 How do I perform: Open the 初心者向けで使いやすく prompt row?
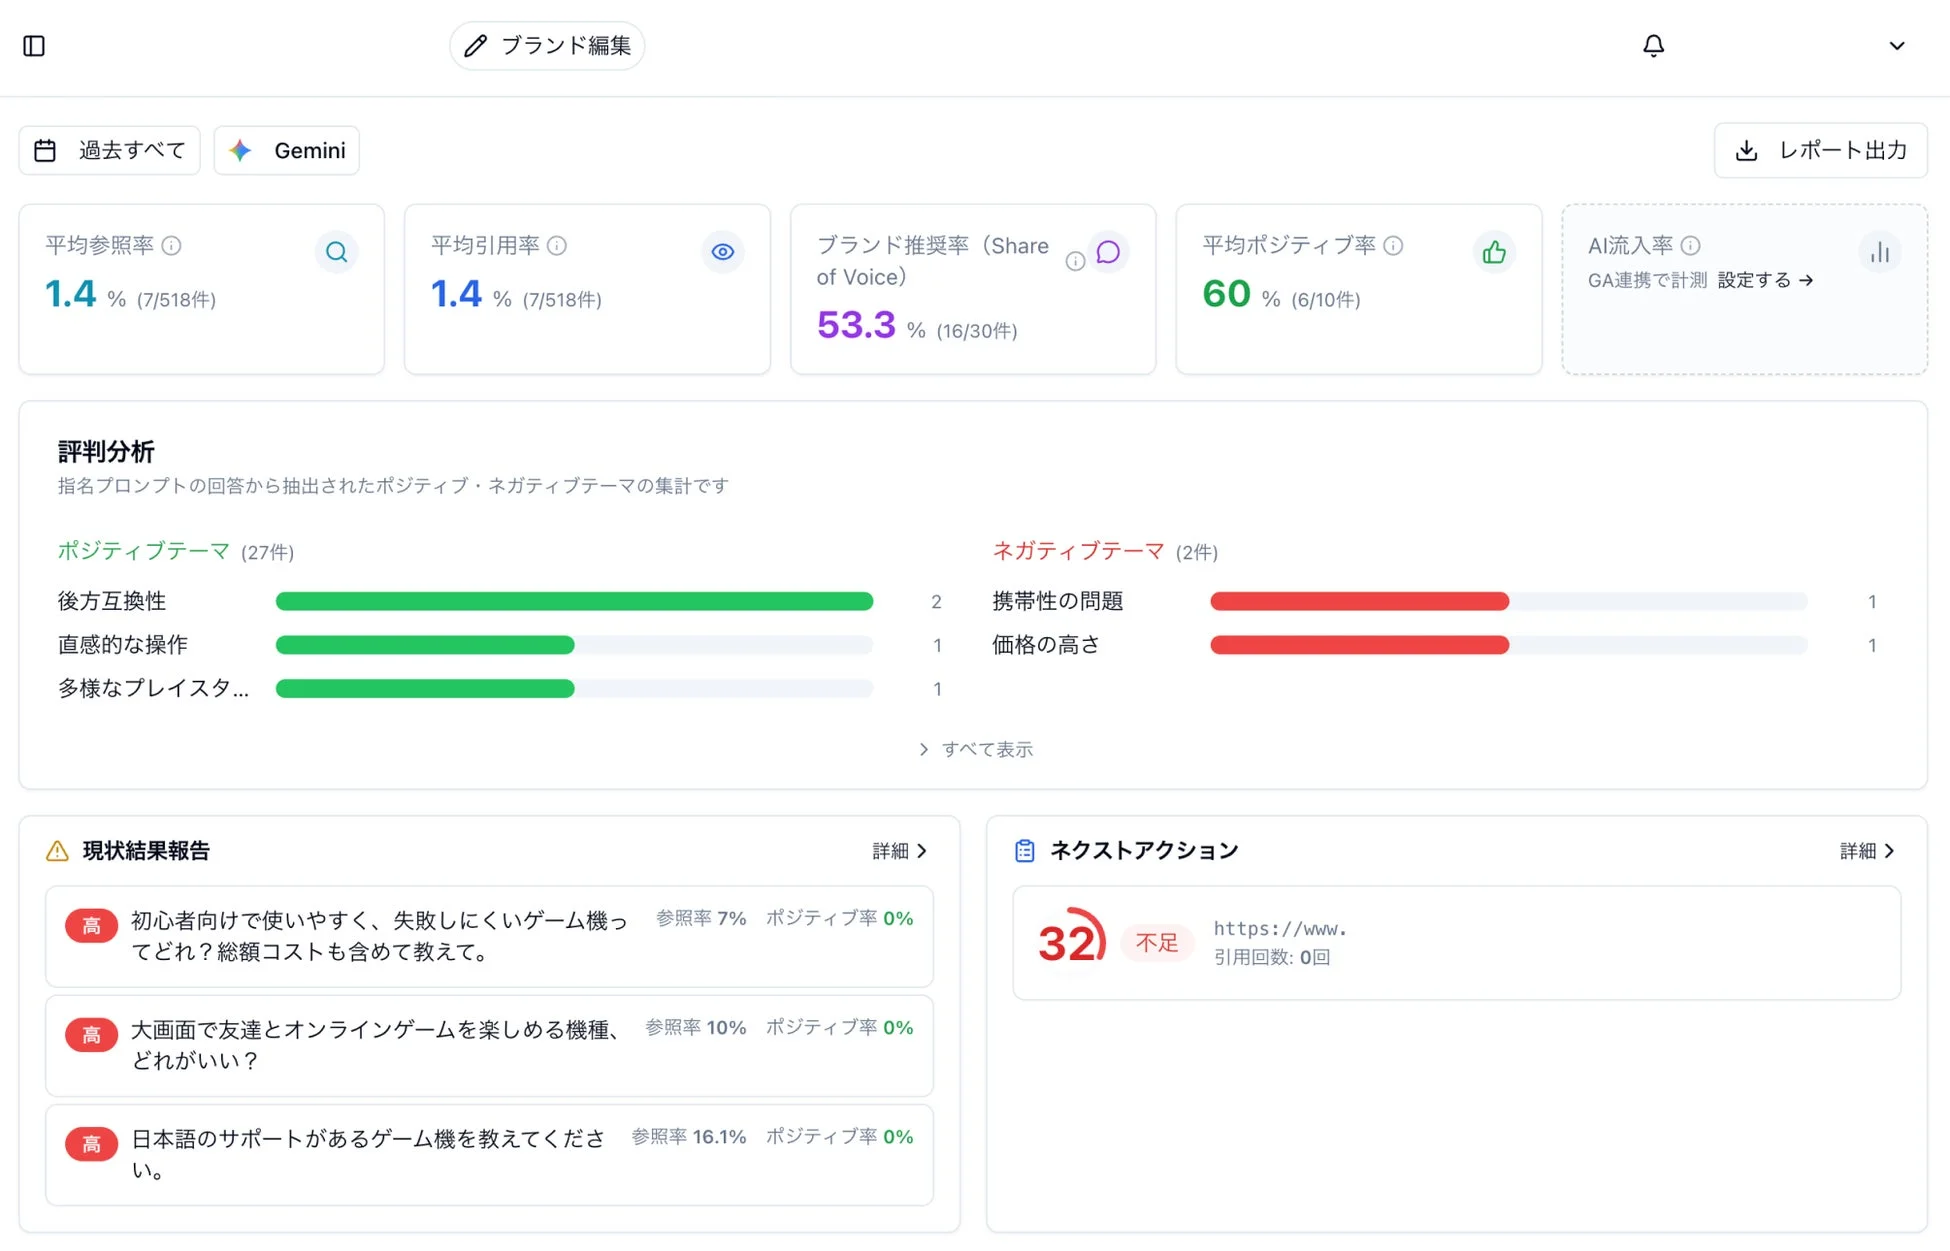489,937
